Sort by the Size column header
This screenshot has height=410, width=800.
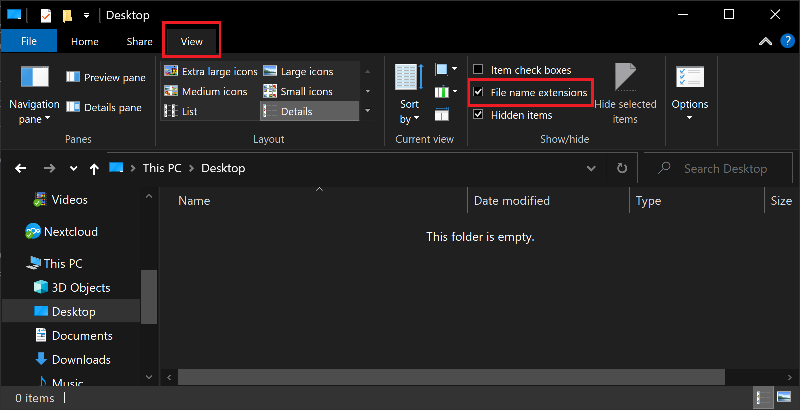(781, 200)
